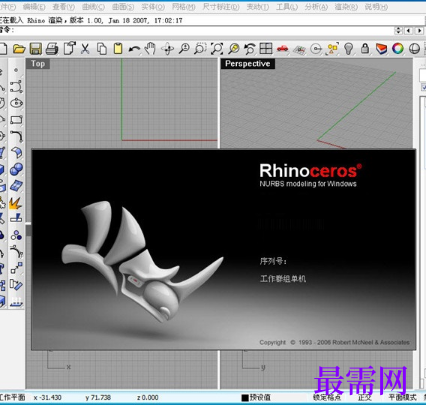426x412 pixels.
Task: Open document properties icon beside the printer
Action: (x=70, y=49)
